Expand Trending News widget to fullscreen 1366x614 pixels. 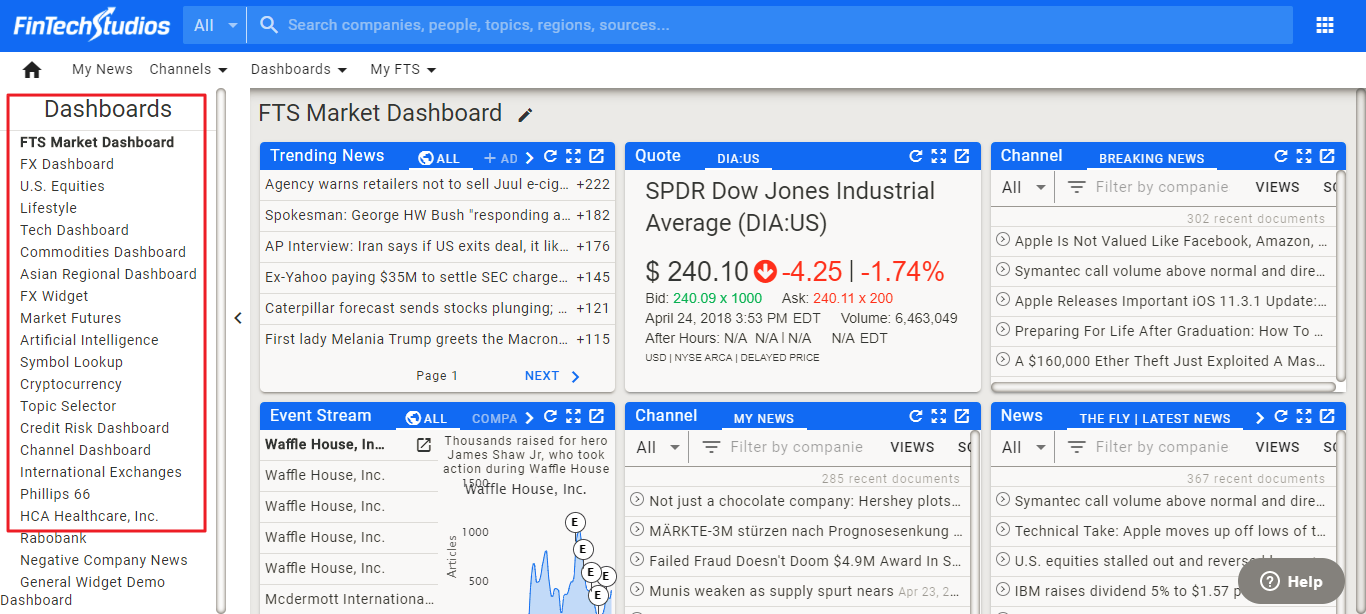tap(573, 157)
